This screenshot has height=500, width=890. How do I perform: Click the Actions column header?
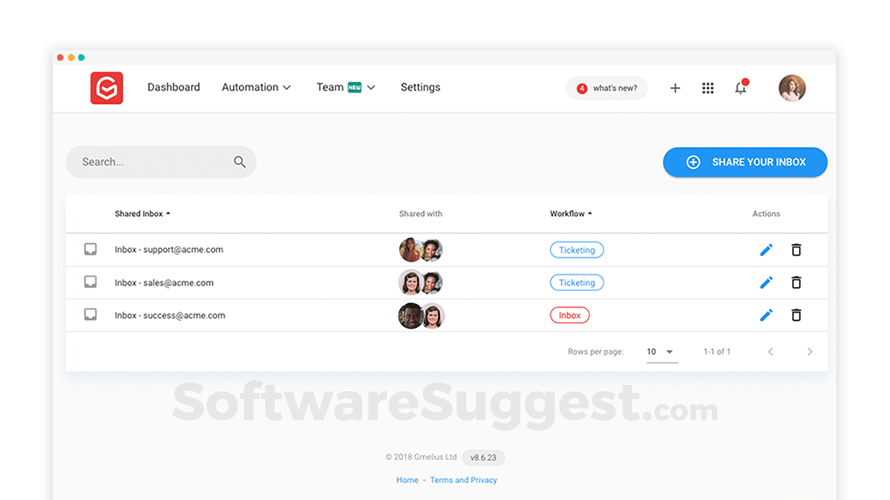(766, 214)
